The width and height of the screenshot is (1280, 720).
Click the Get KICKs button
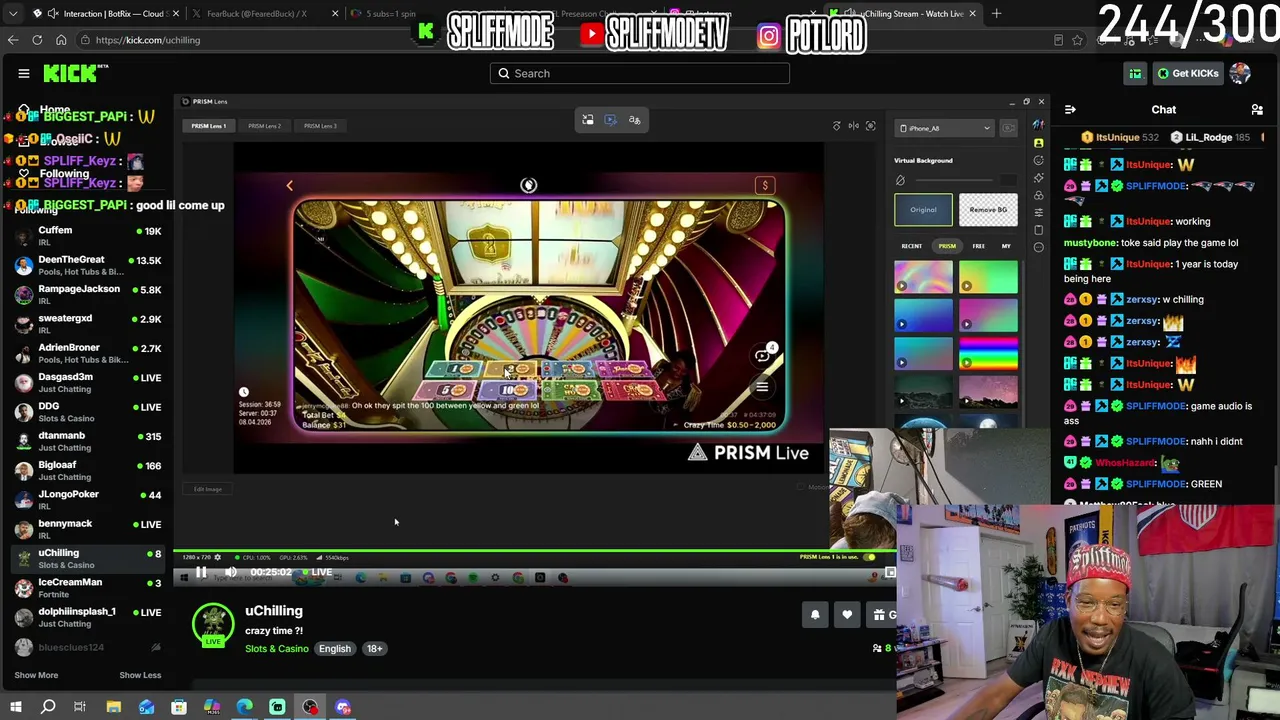coord(1188,73)
